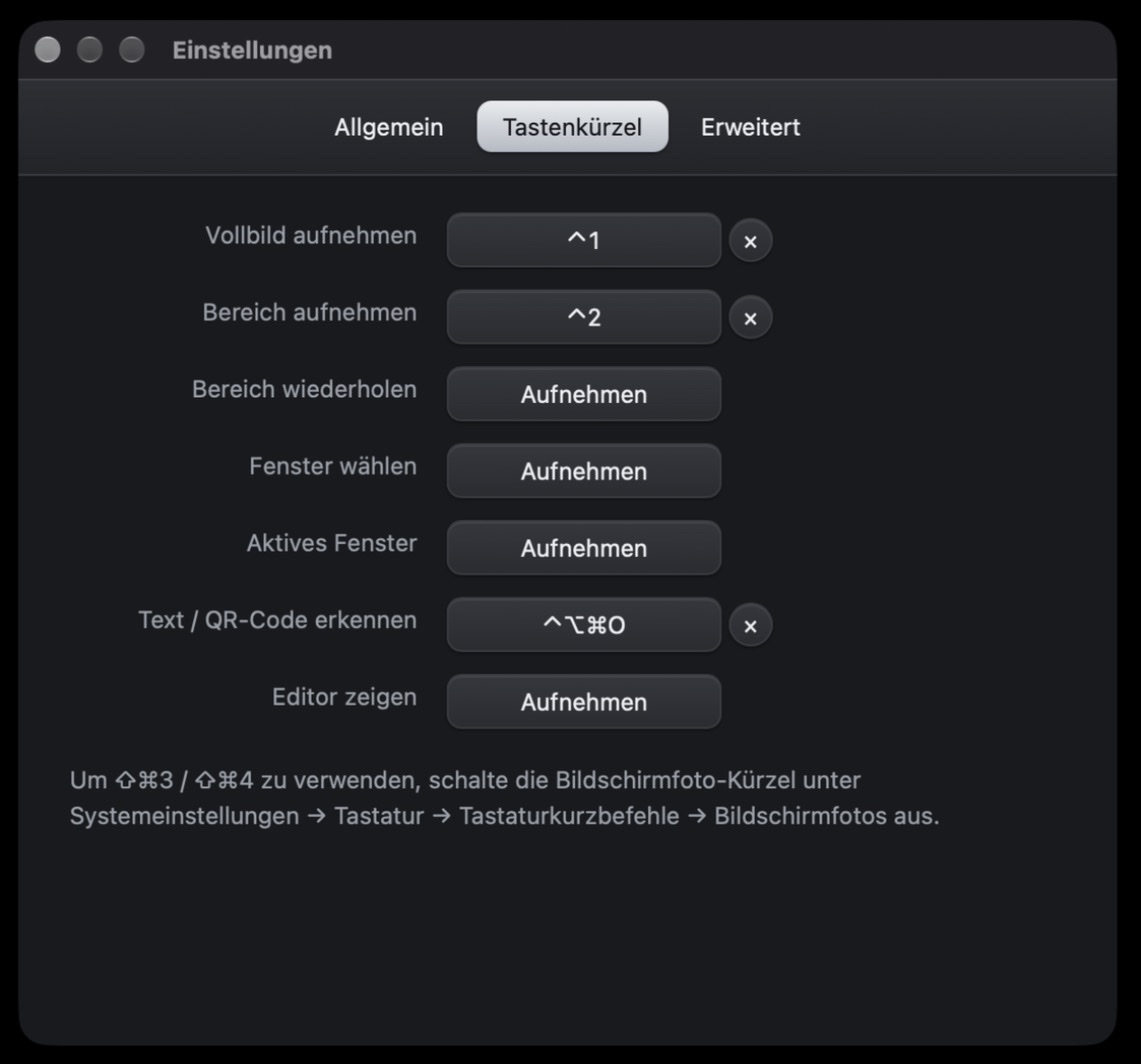
Task: Click the Bildschirmfoto-Kürzel hint text
Action: click(x=505, y=798)
